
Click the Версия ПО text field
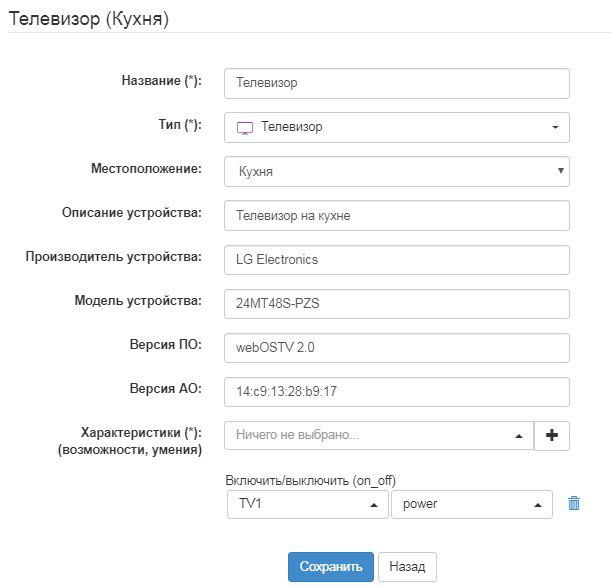(397, 347)
